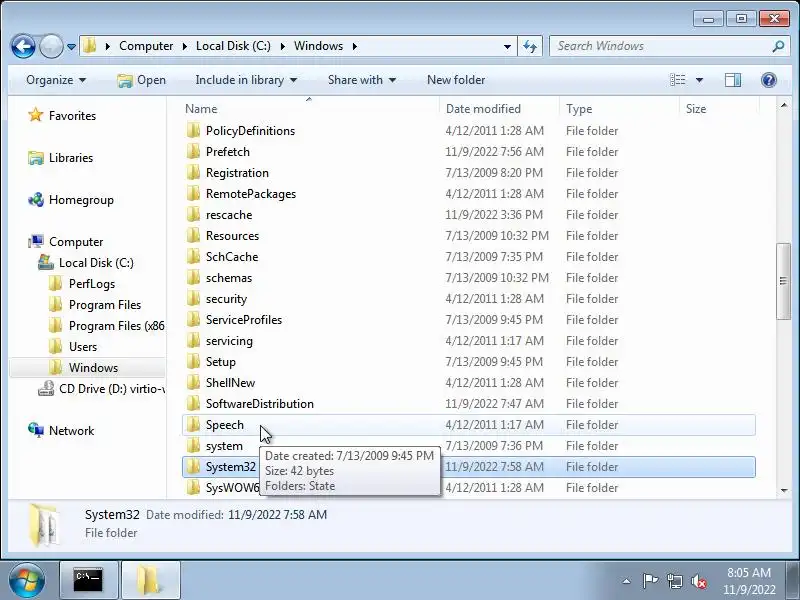
Task: Click the Open toolbar button
Action: tap(141, 80)
